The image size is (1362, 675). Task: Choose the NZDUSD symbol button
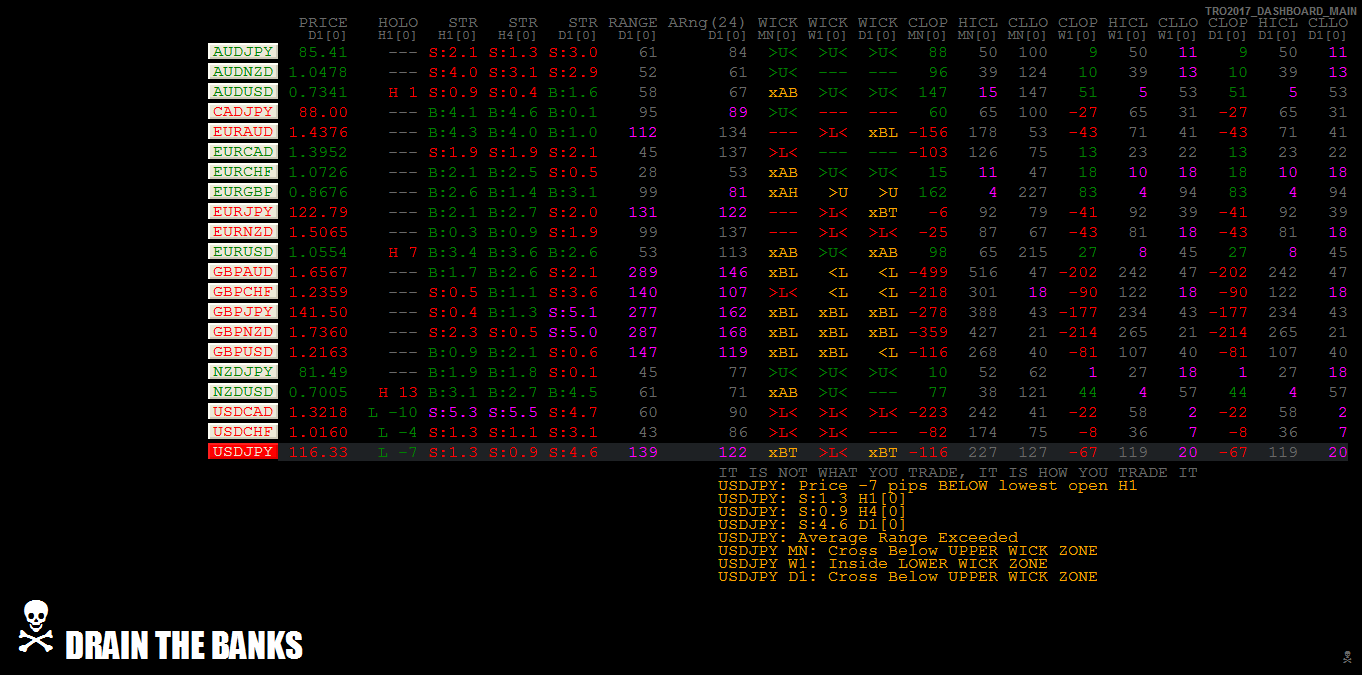(x=243, y=392)
